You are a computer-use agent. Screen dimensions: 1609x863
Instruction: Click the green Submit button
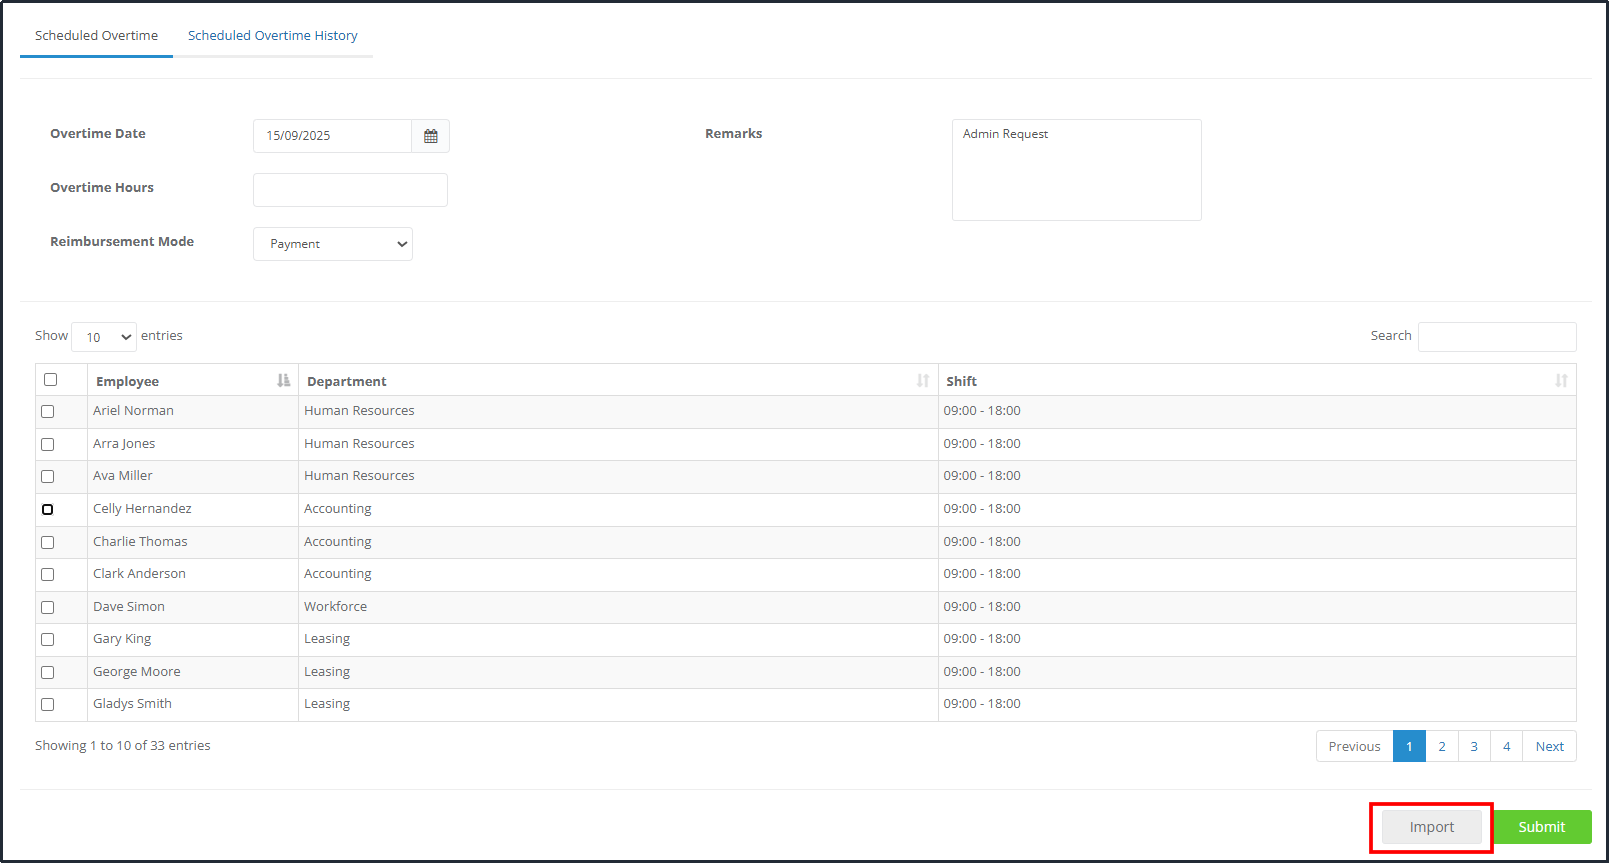click(x=1541, y=827)
